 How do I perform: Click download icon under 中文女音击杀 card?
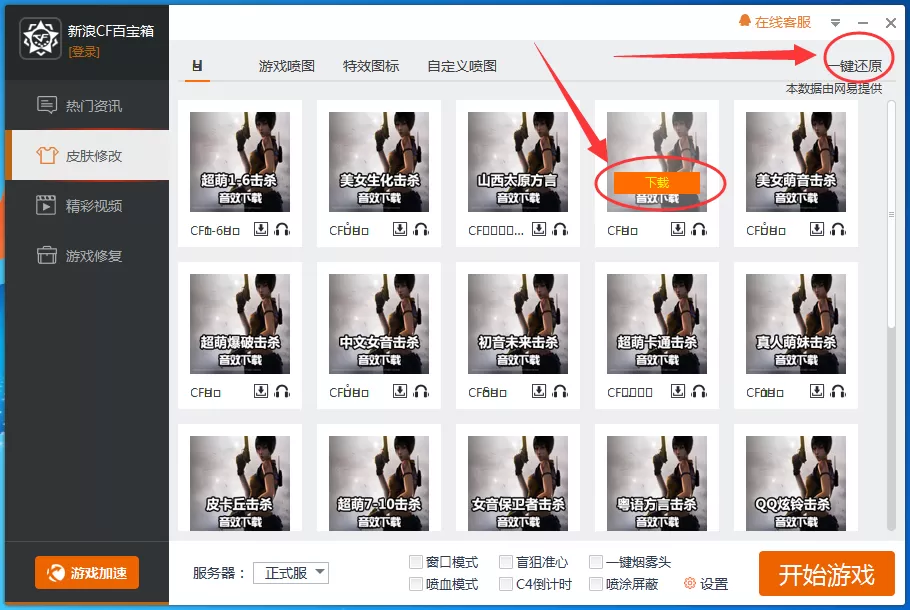[x=400, y=391]
